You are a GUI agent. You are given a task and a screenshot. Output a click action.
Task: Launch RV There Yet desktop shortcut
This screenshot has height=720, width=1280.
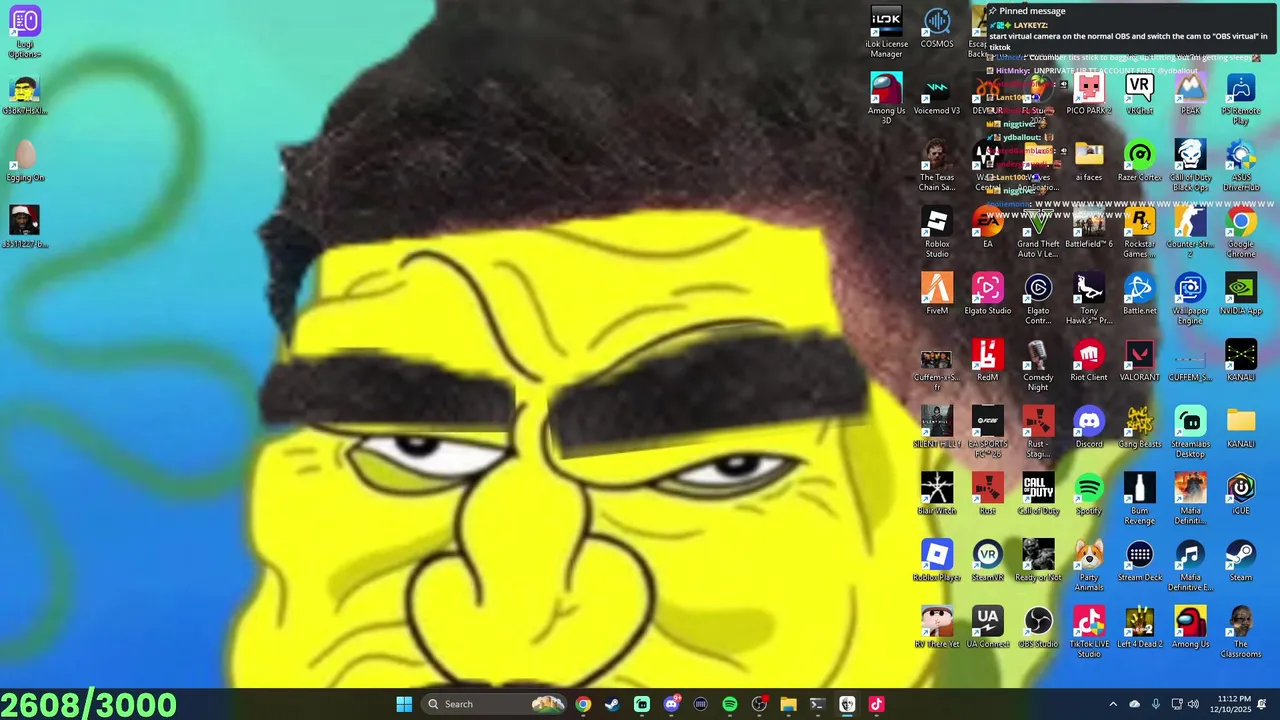click(x=937, y=628)
